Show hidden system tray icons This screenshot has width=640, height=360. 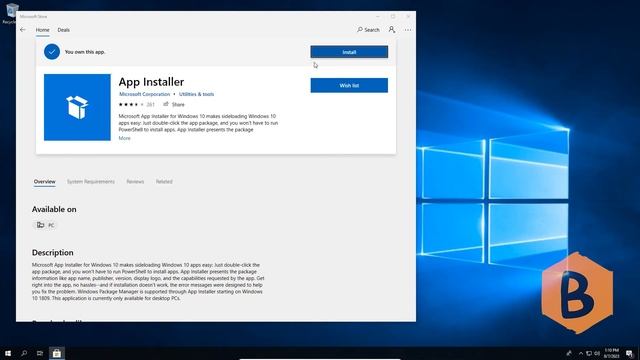tap(580, 353)
